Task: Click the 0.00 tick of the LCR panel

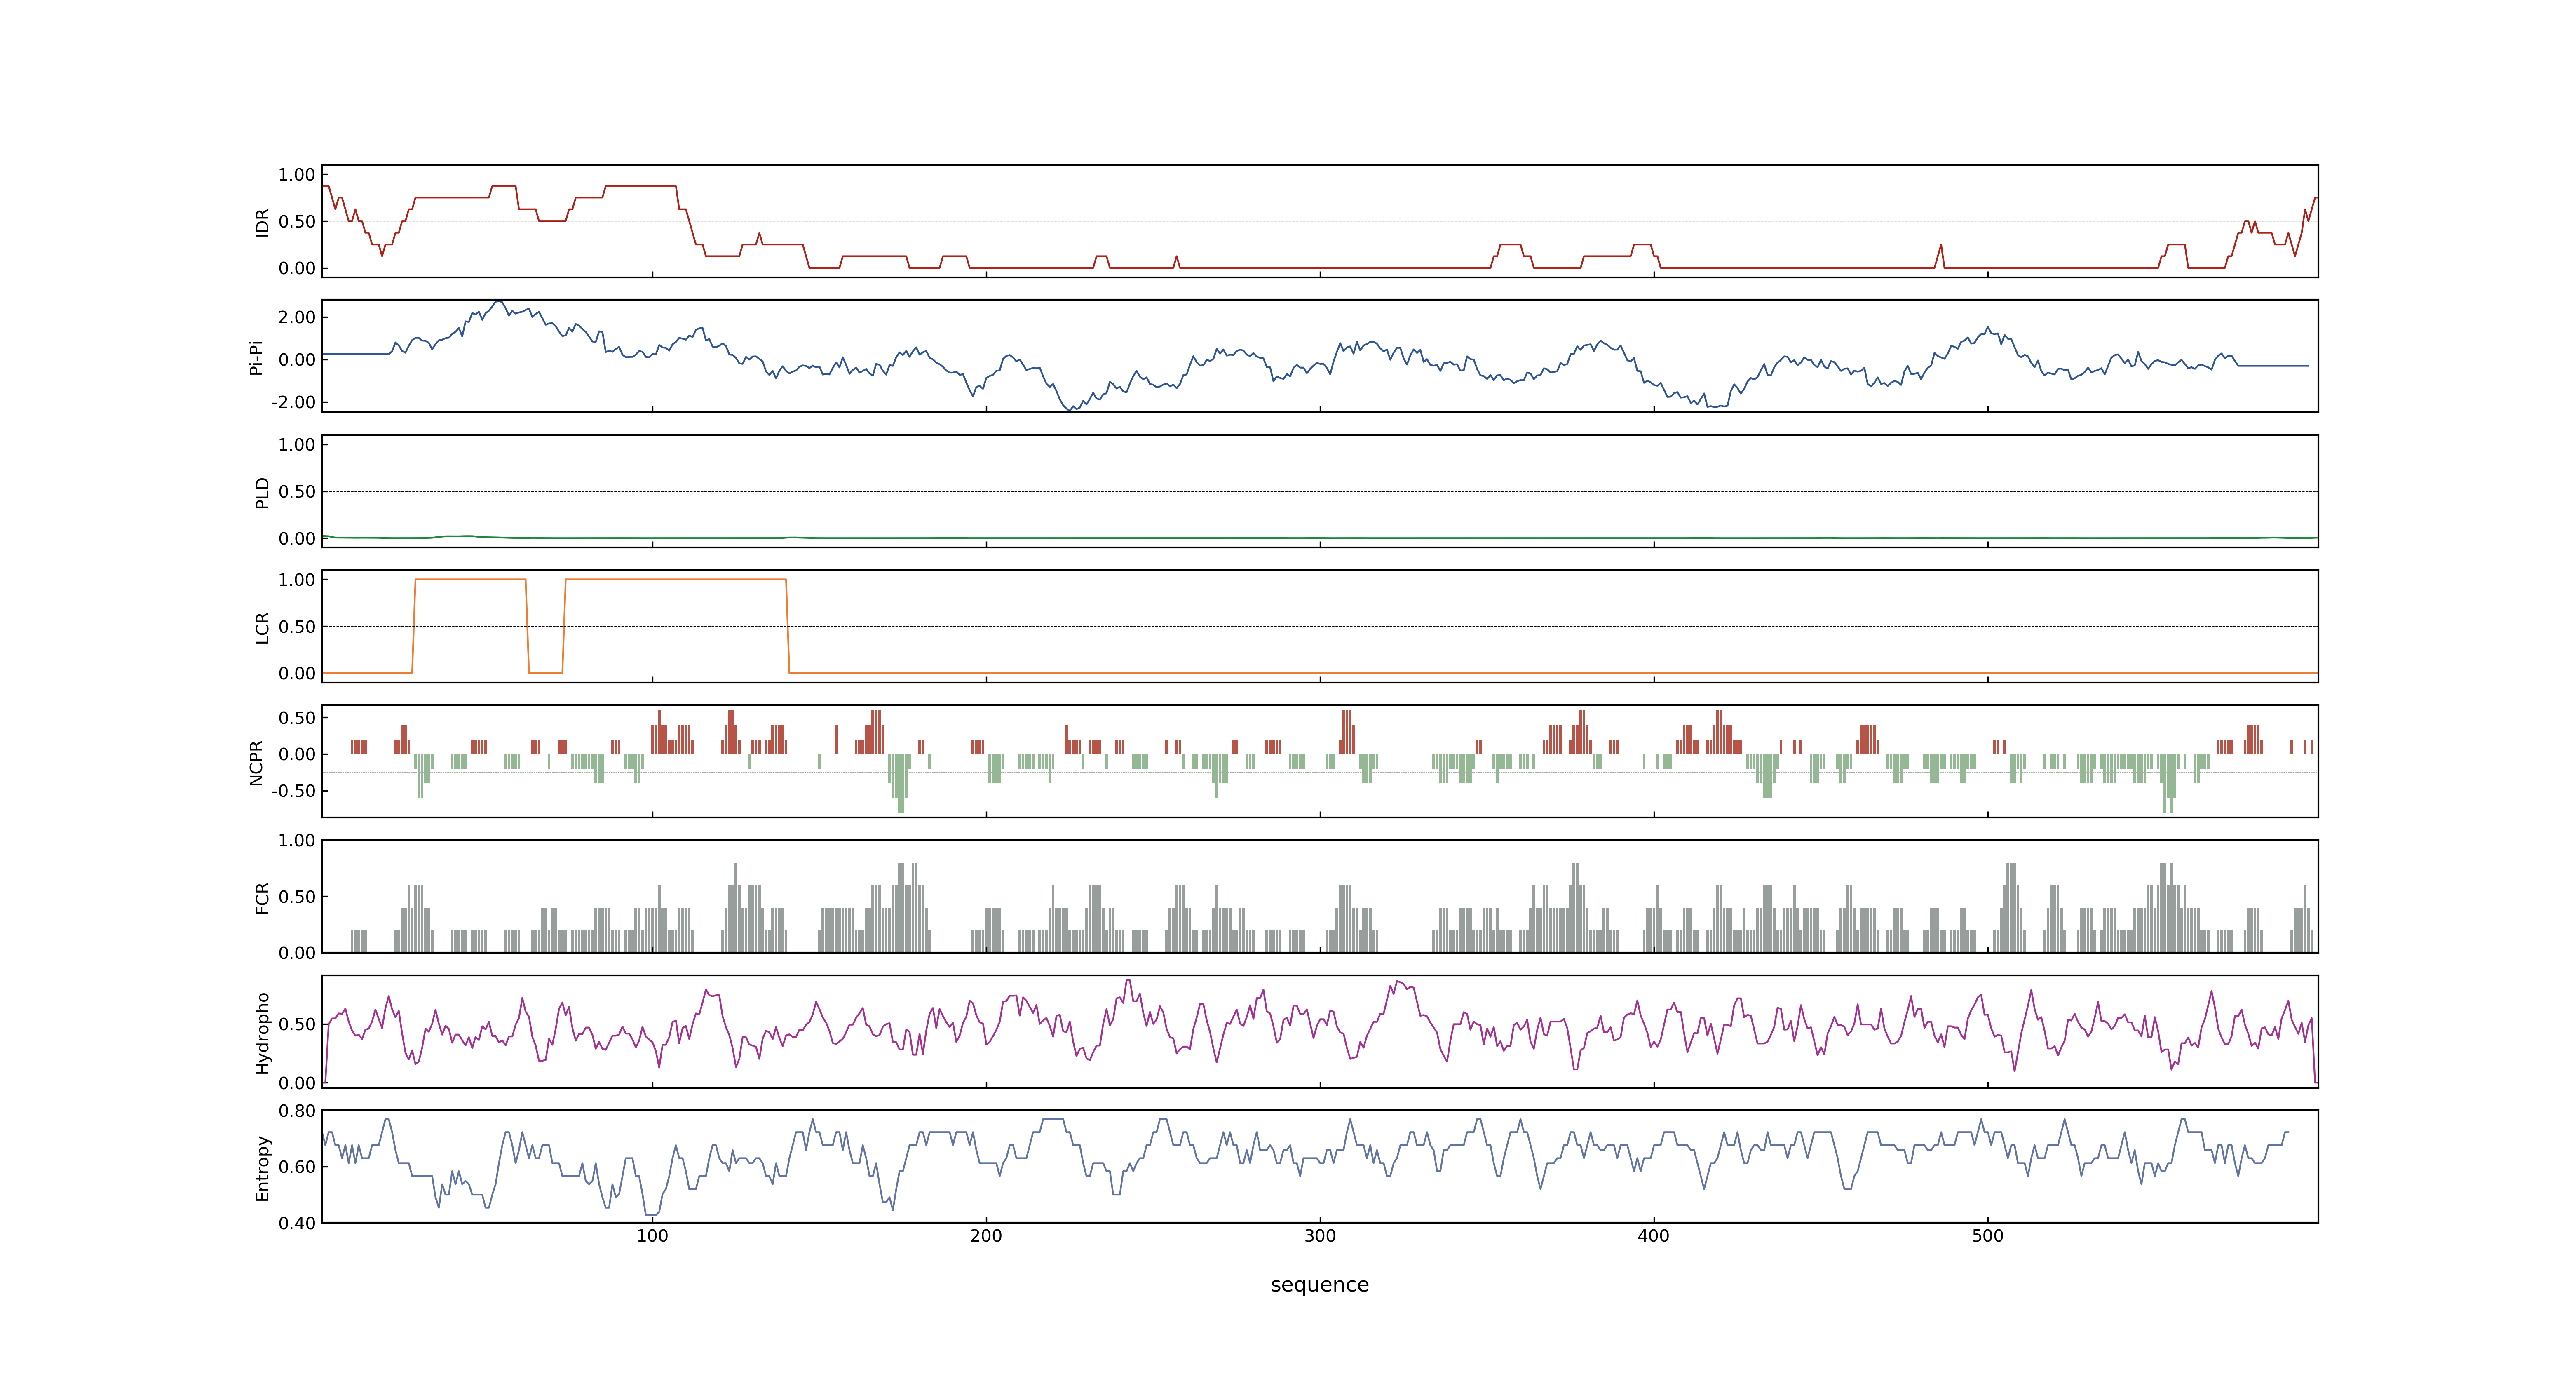Action: [297, 673]
